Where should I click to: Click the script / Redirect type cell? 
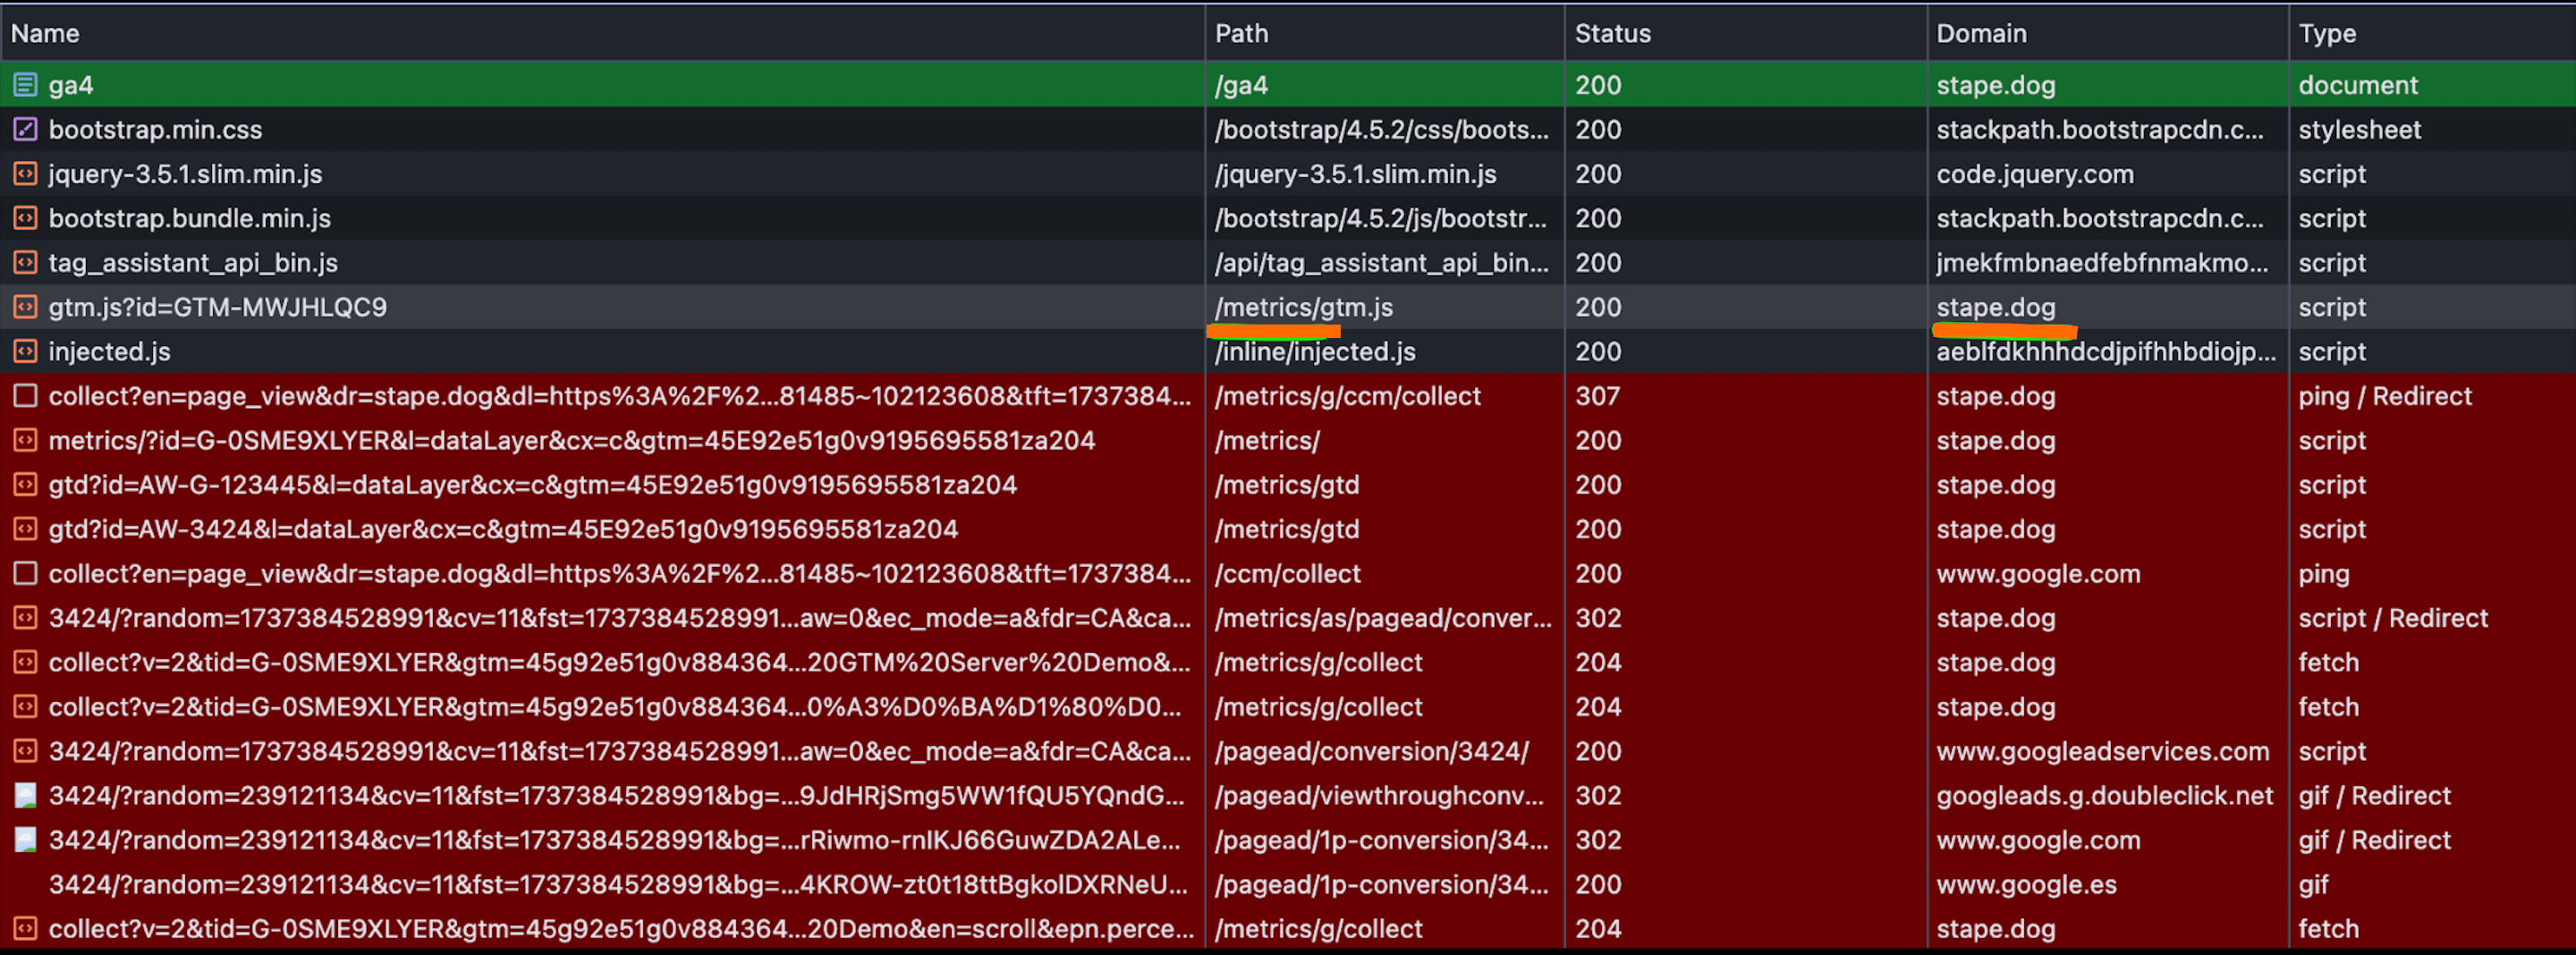[2392, 618]
